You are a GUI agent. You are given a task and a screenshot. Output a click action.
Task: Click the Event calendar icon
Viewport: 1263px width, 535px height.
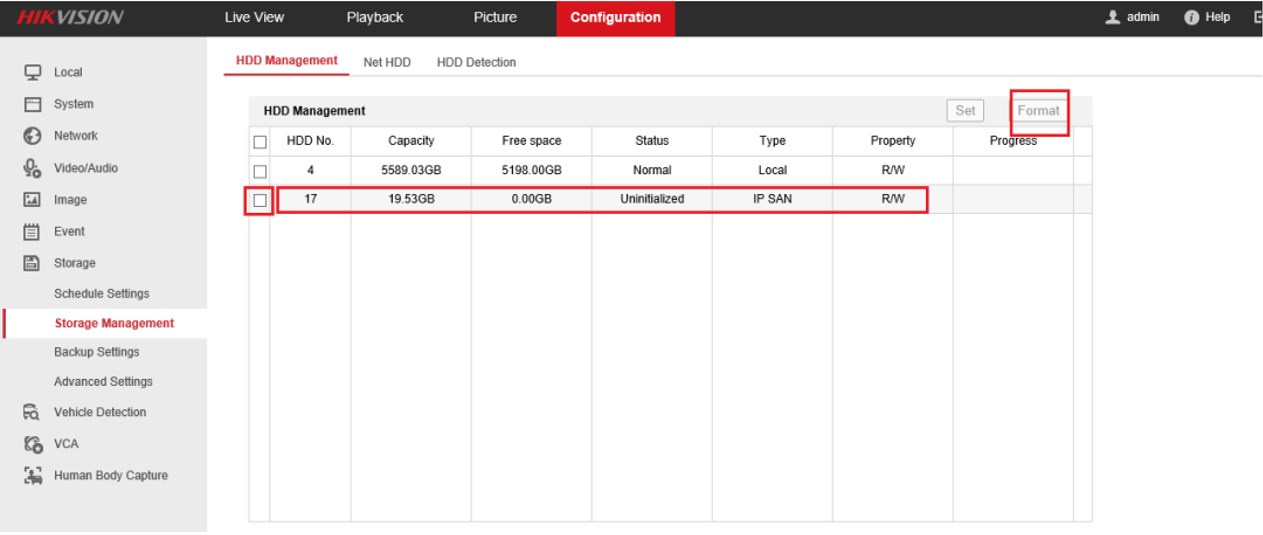click(x=33, y=231)
